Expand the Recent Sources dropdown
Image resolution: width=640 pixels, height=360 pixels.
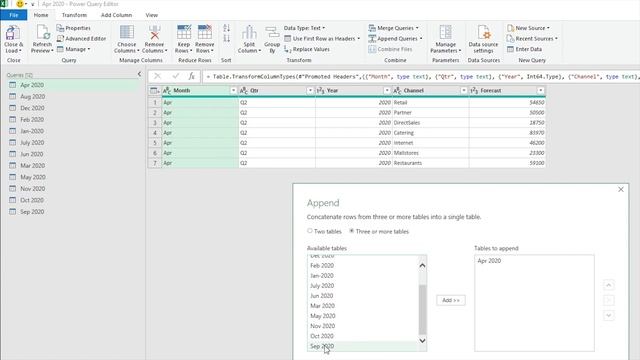click(556, 38)
